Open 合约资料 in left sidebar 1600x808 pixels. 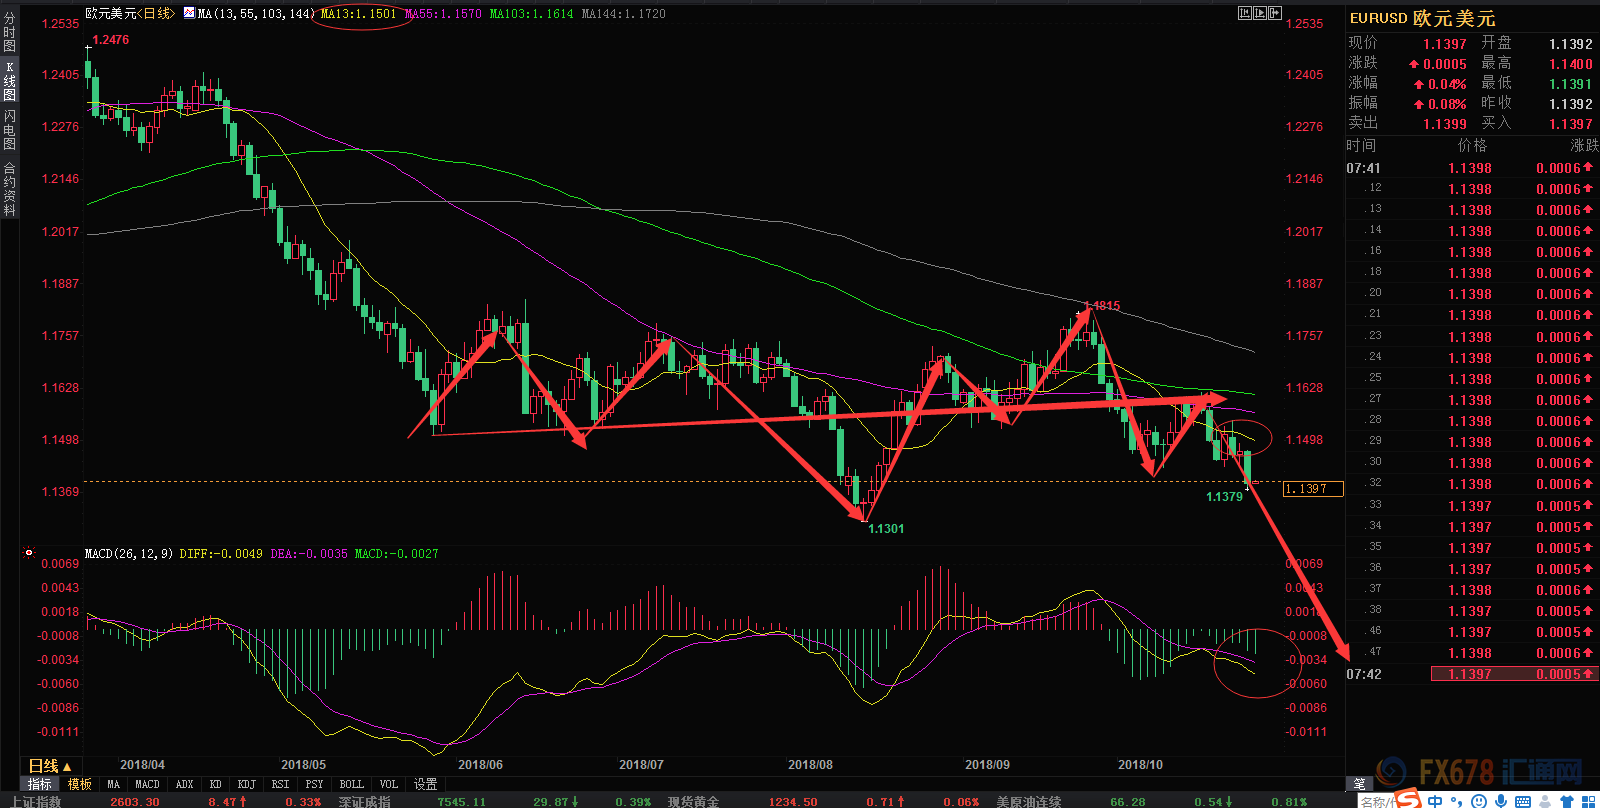tap(9, 188)
